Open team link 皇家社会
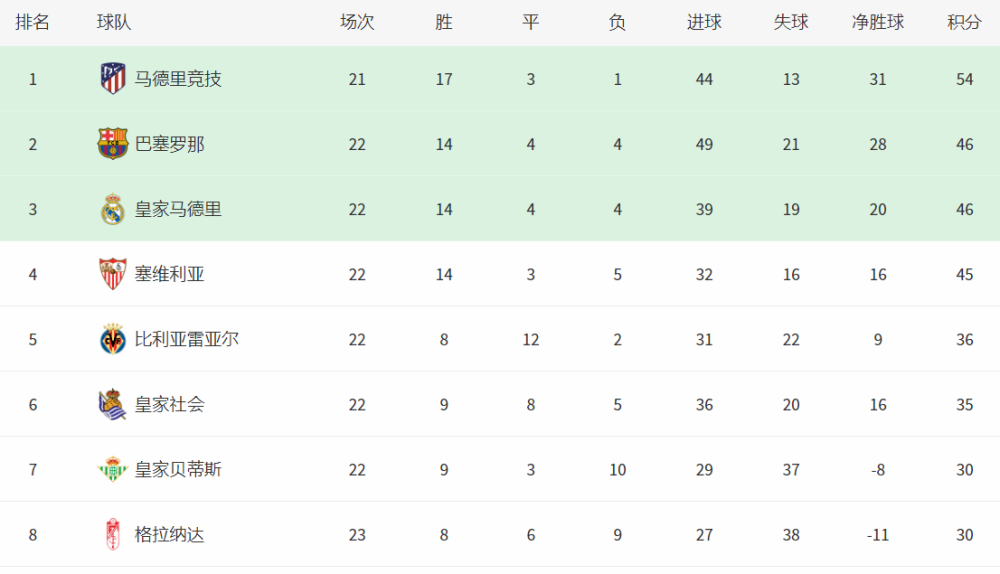 coord(170,404)
